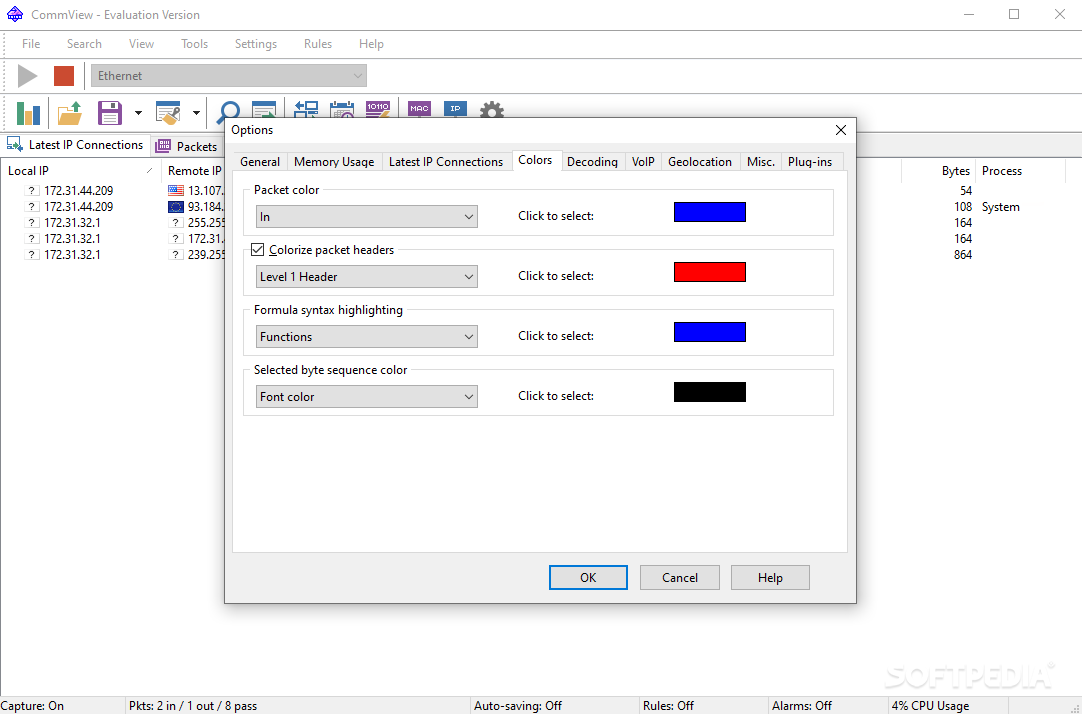Open the MAC aliases icon

(x=420, y=109)
